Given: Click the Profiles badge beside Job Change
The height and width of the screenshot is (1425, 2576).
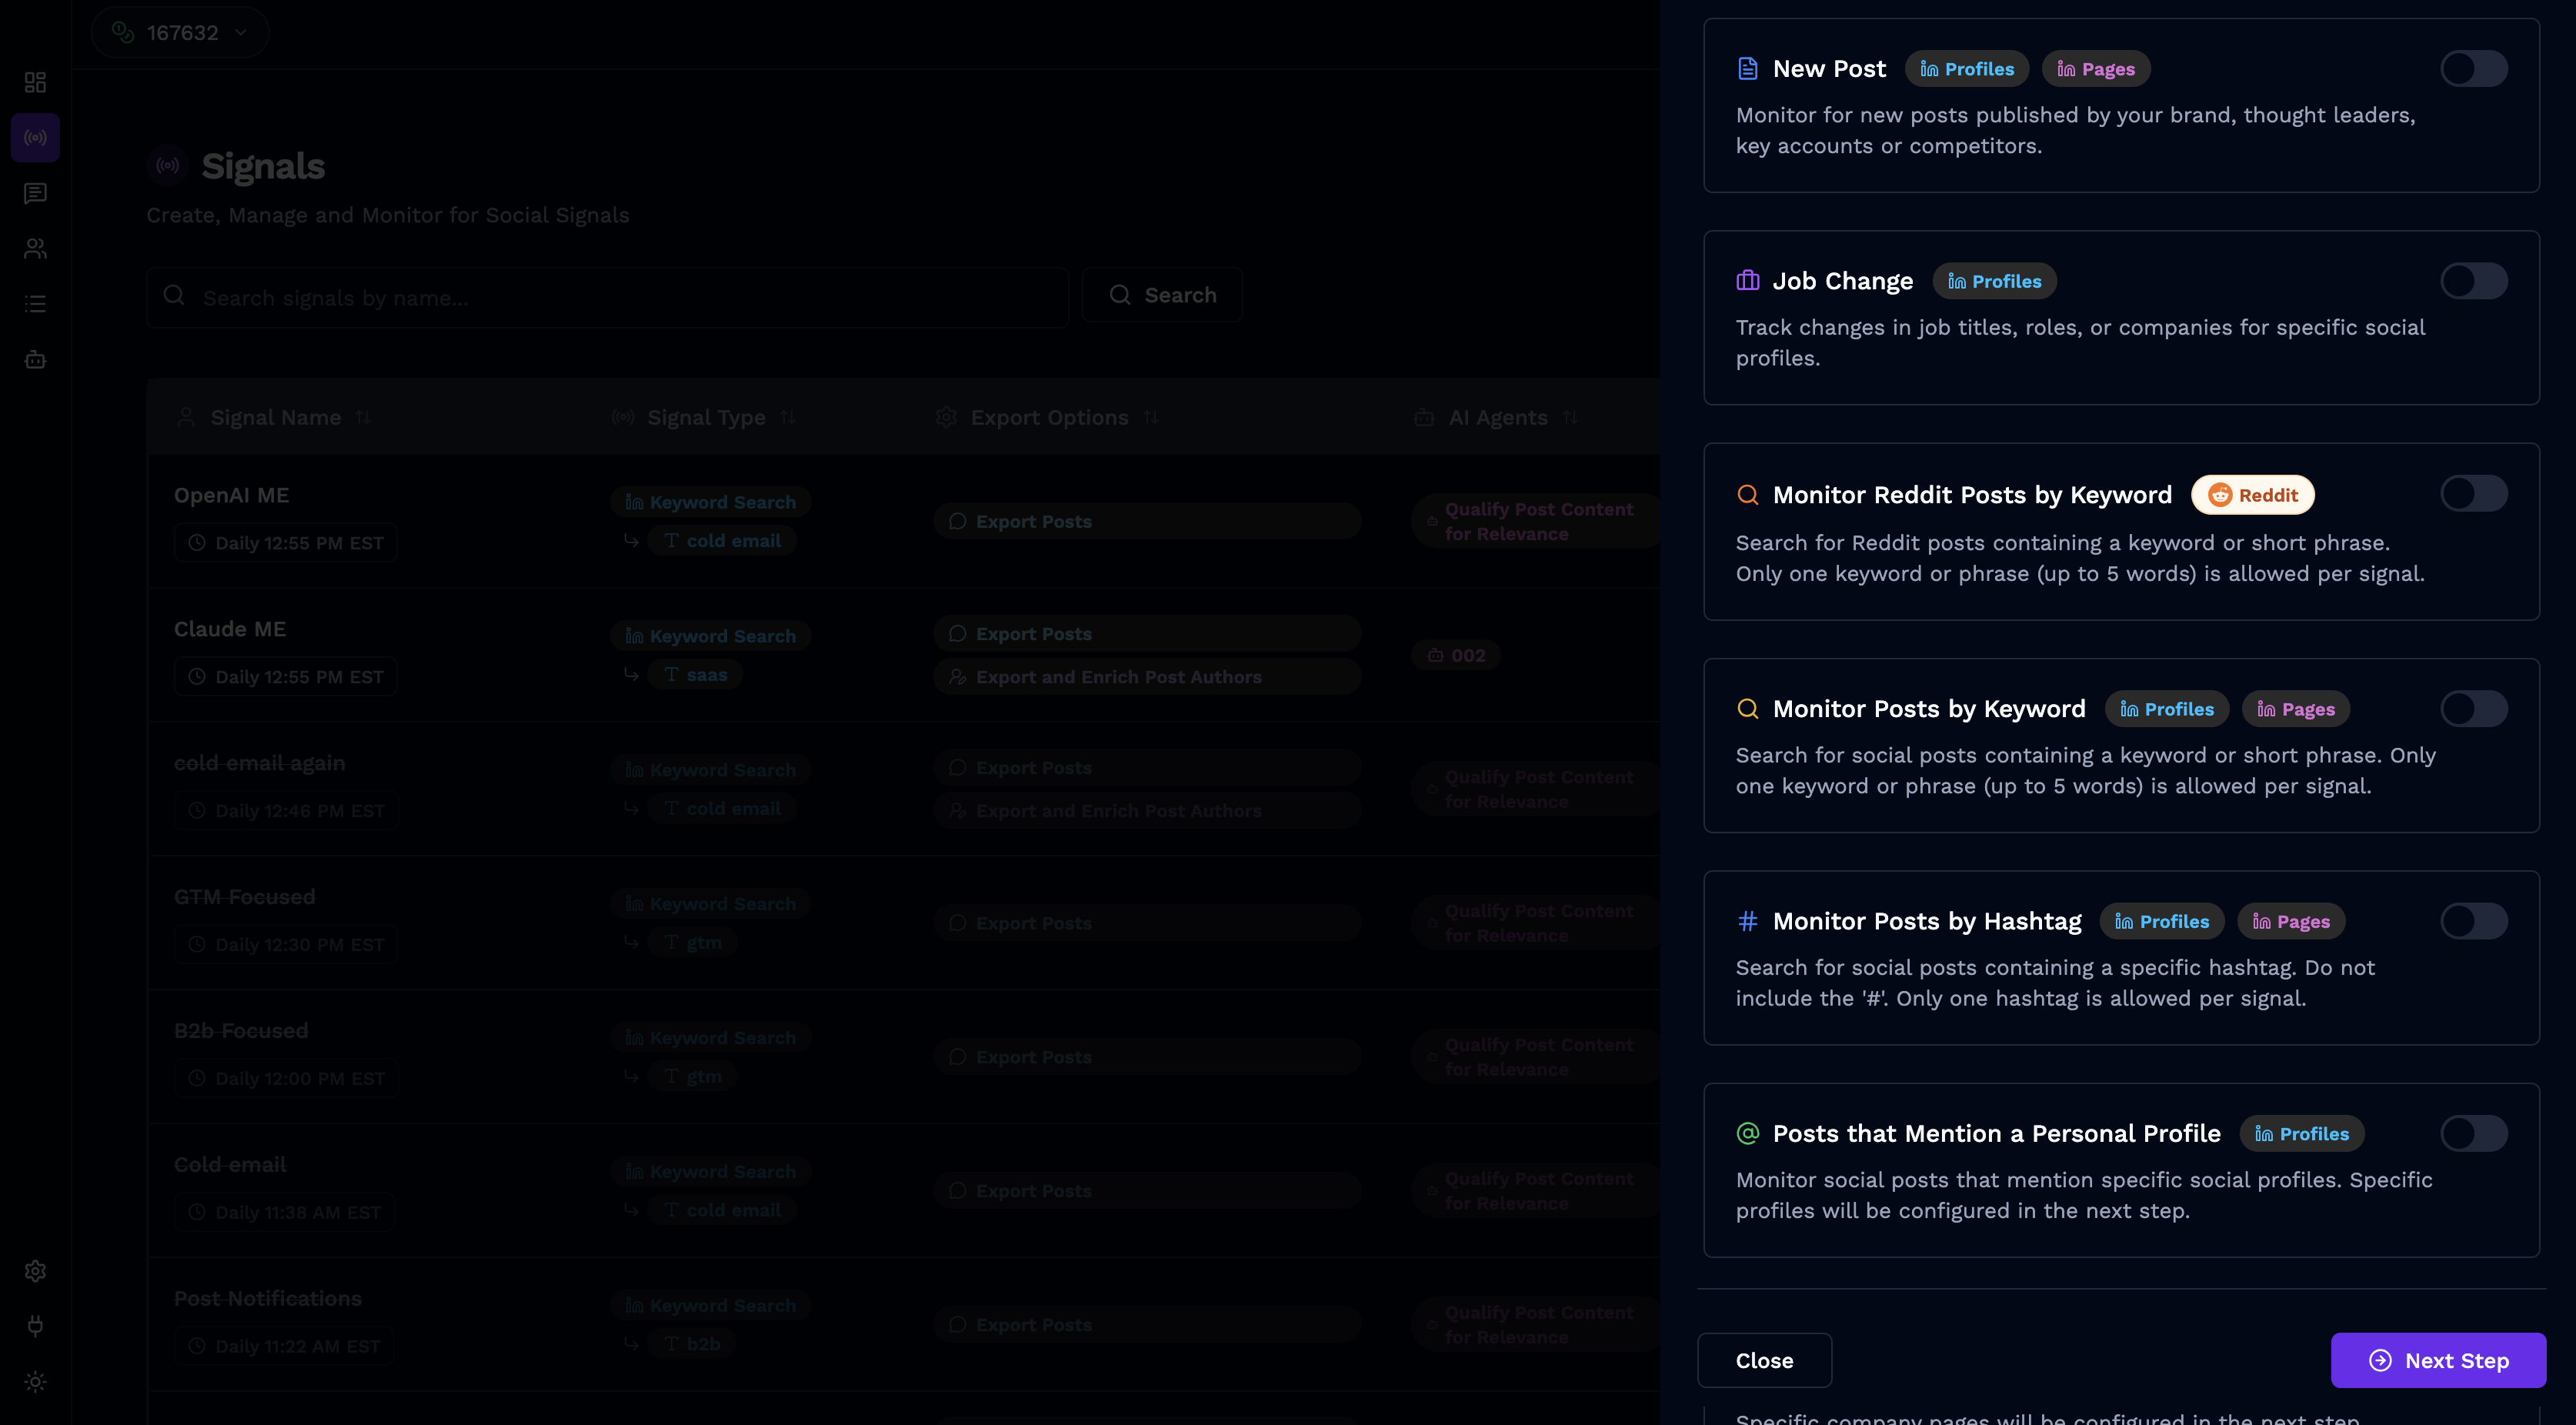Looking at the screenshot, I should tap(1994, 281).
